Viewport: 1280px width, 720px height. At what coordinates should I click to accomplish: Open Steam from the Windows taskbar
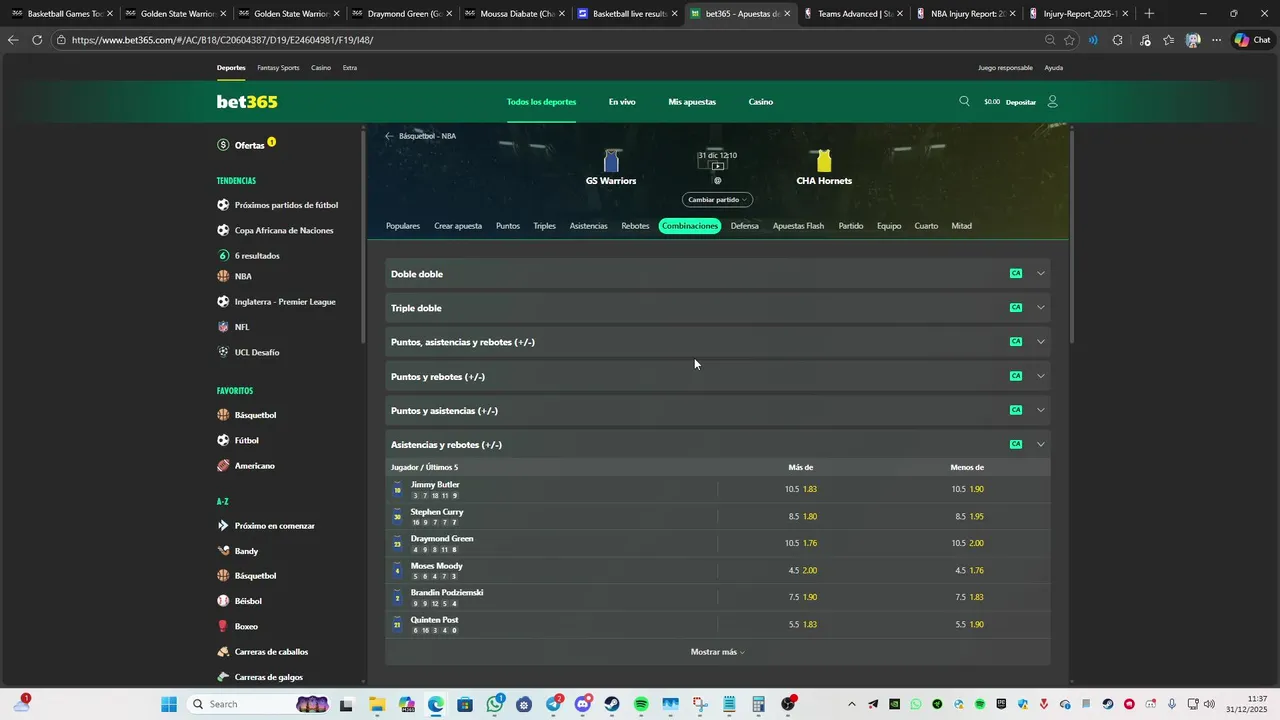(x=612, y=704)
